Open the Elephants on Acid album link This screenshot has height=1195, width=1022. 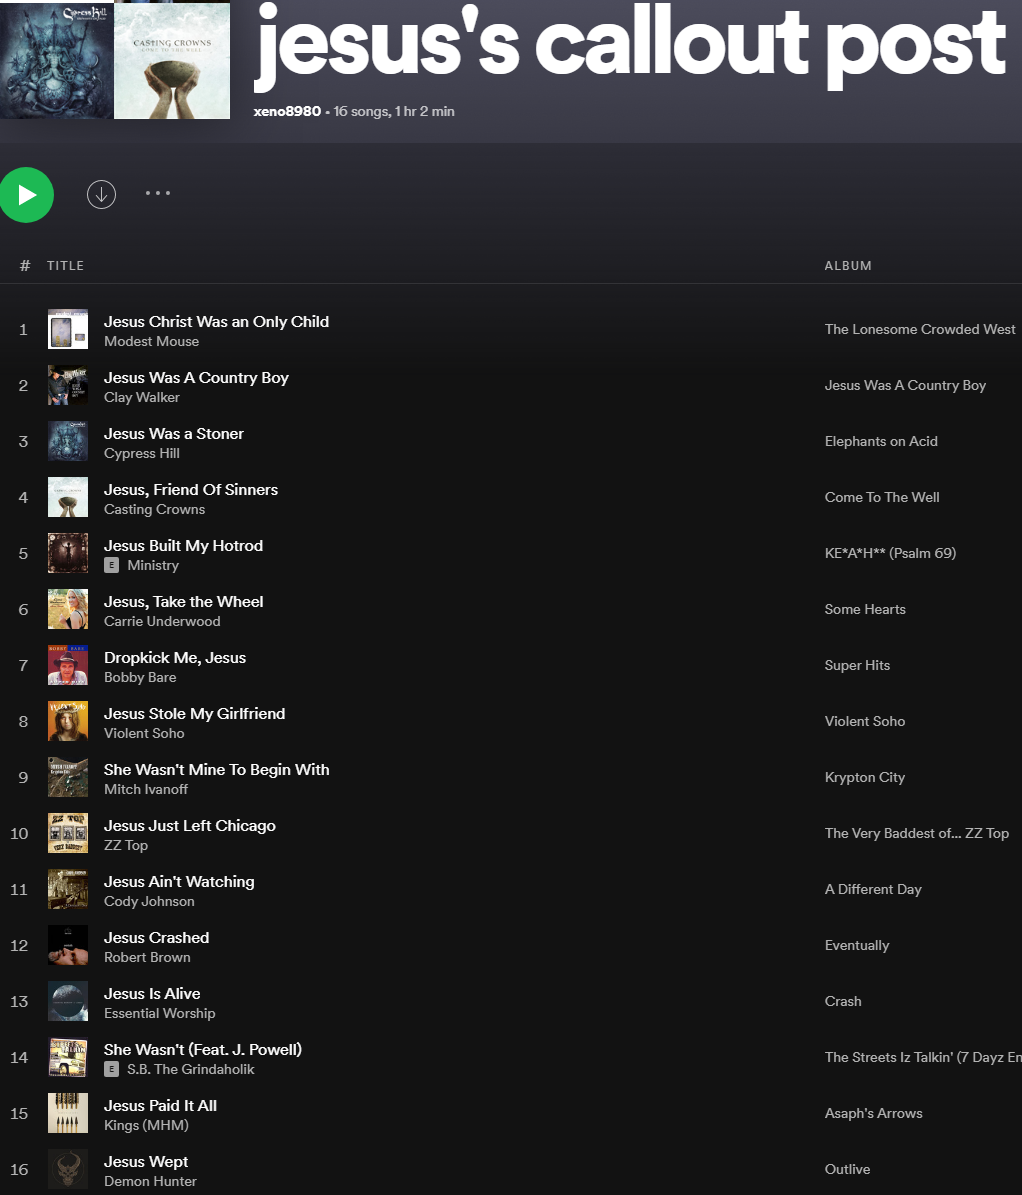click(x=880, y=441)
